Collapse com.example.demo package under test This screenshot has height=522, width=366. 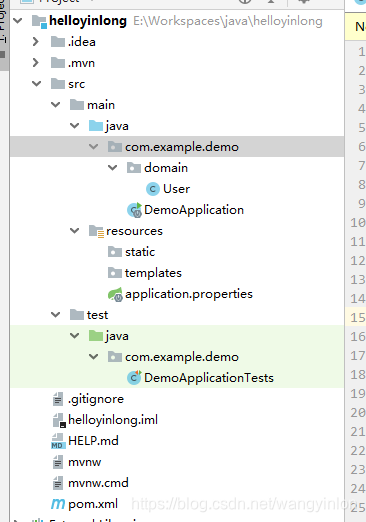tap(93, 357)
